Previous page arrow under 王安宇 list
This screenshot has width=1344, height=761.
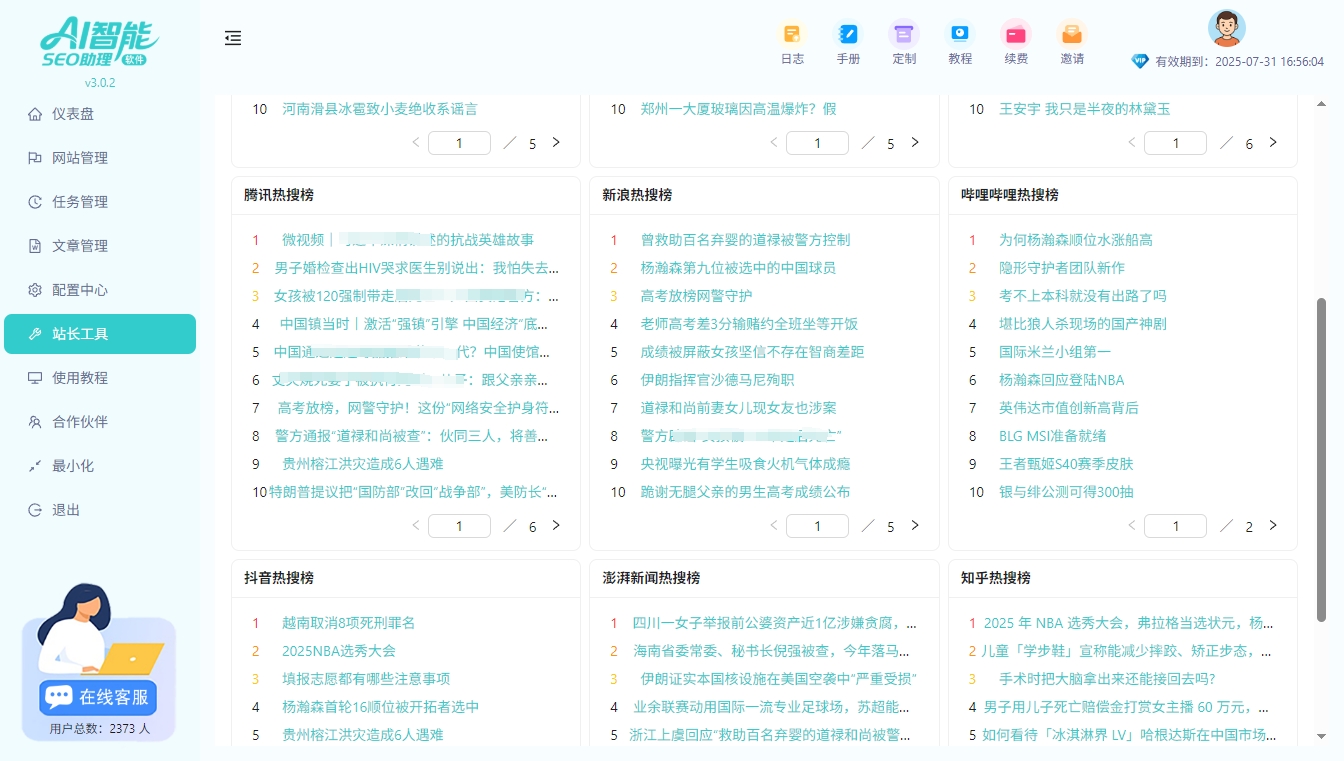click(1132, 142)
